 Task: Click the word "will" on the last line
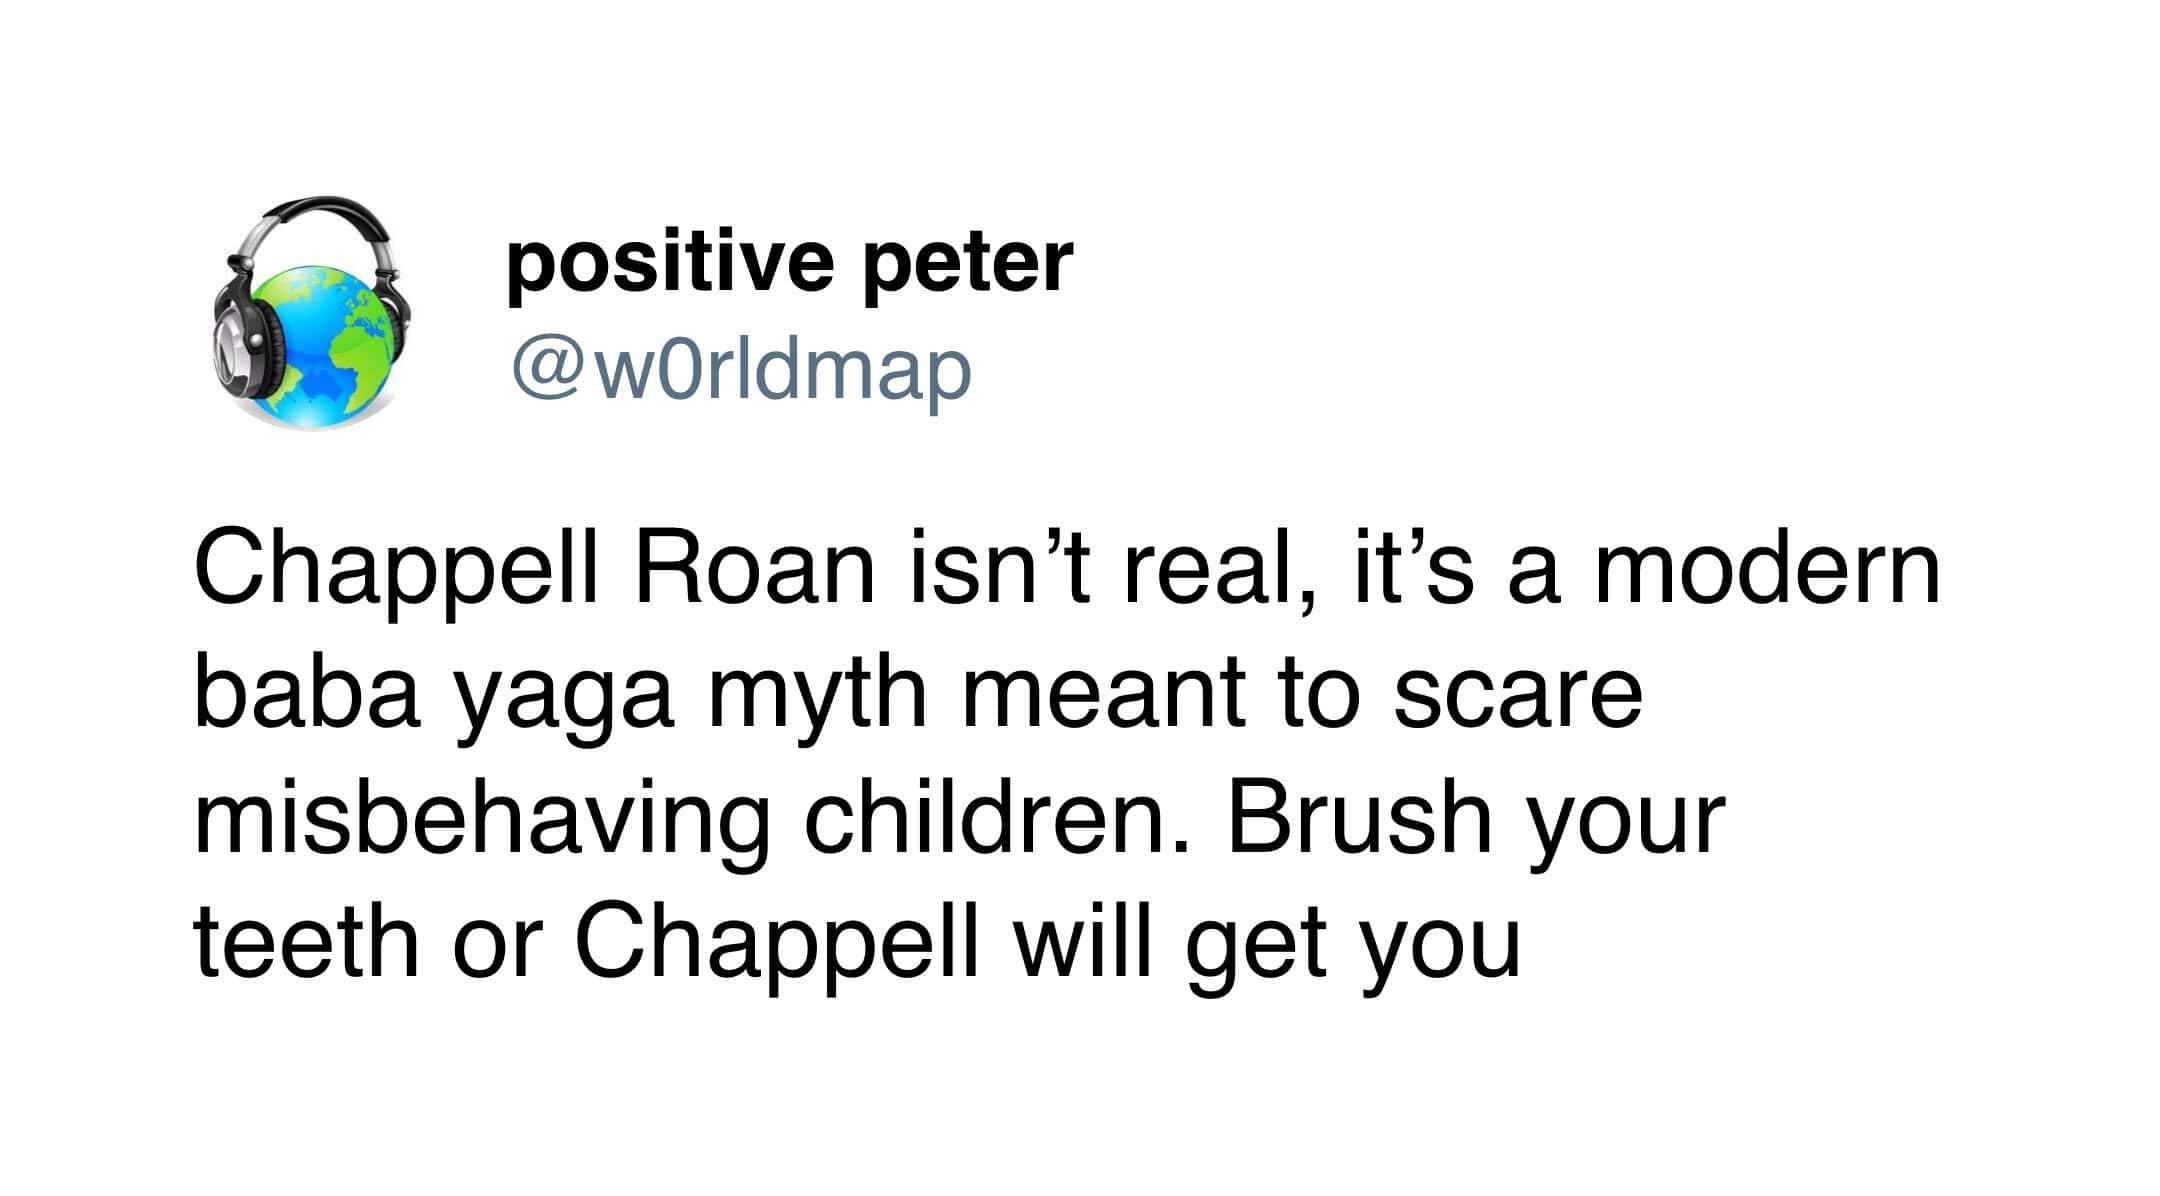1084,944
